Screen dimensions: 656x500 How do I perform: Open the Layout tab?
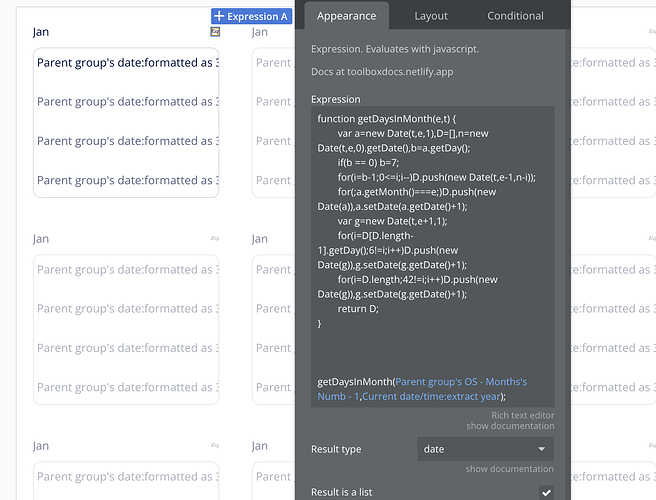click(x=431, y=16)
